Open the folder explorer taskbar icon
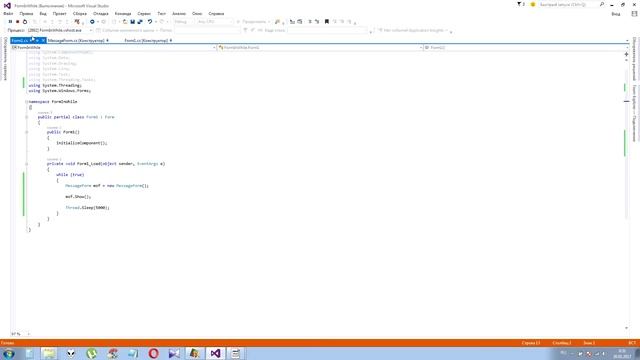This screenshot has width=640, height=360. [x=49, y=353]
